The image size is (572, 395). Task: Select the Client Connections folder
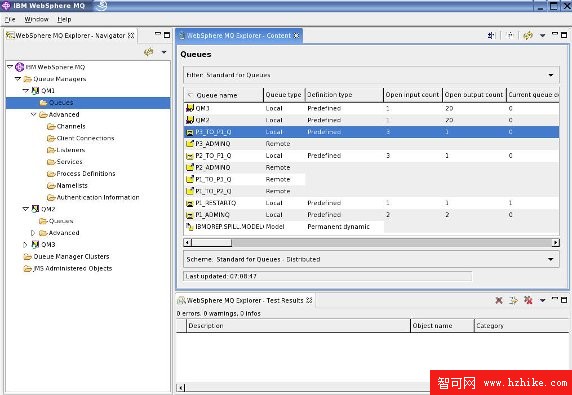point(81,138)
